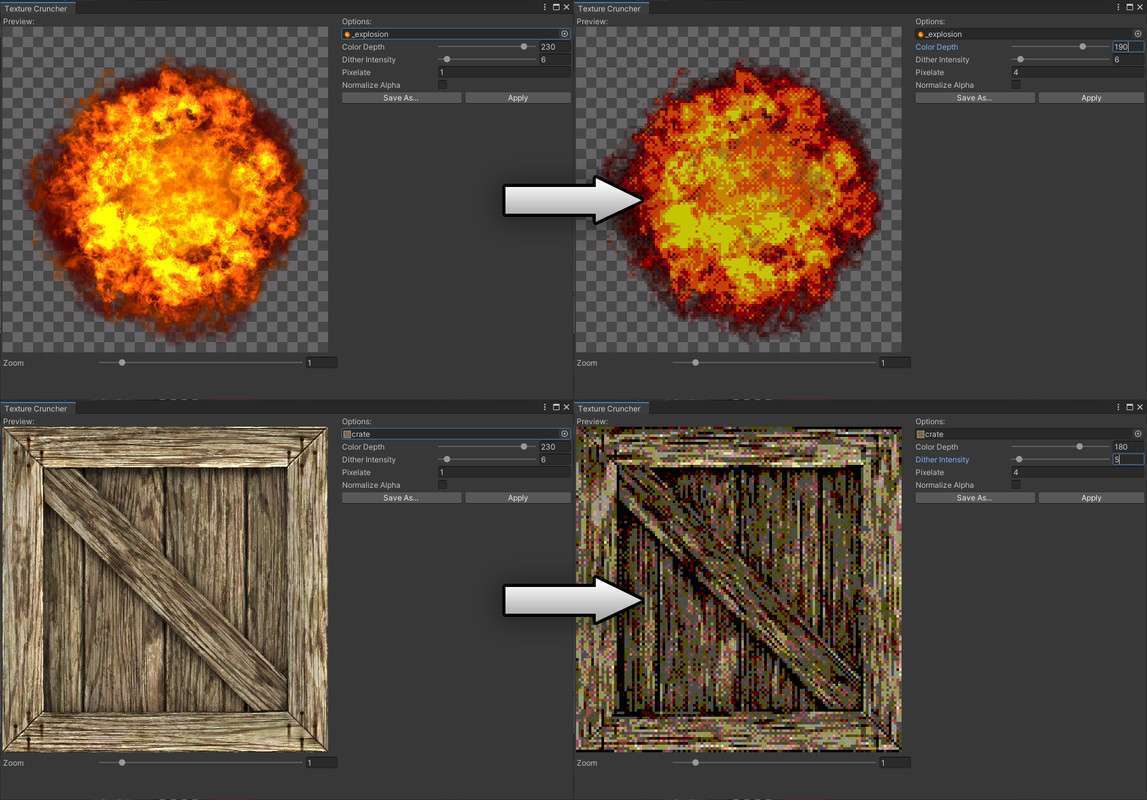Toggle Normalize Alpha in pixelated crate window

1016,485
